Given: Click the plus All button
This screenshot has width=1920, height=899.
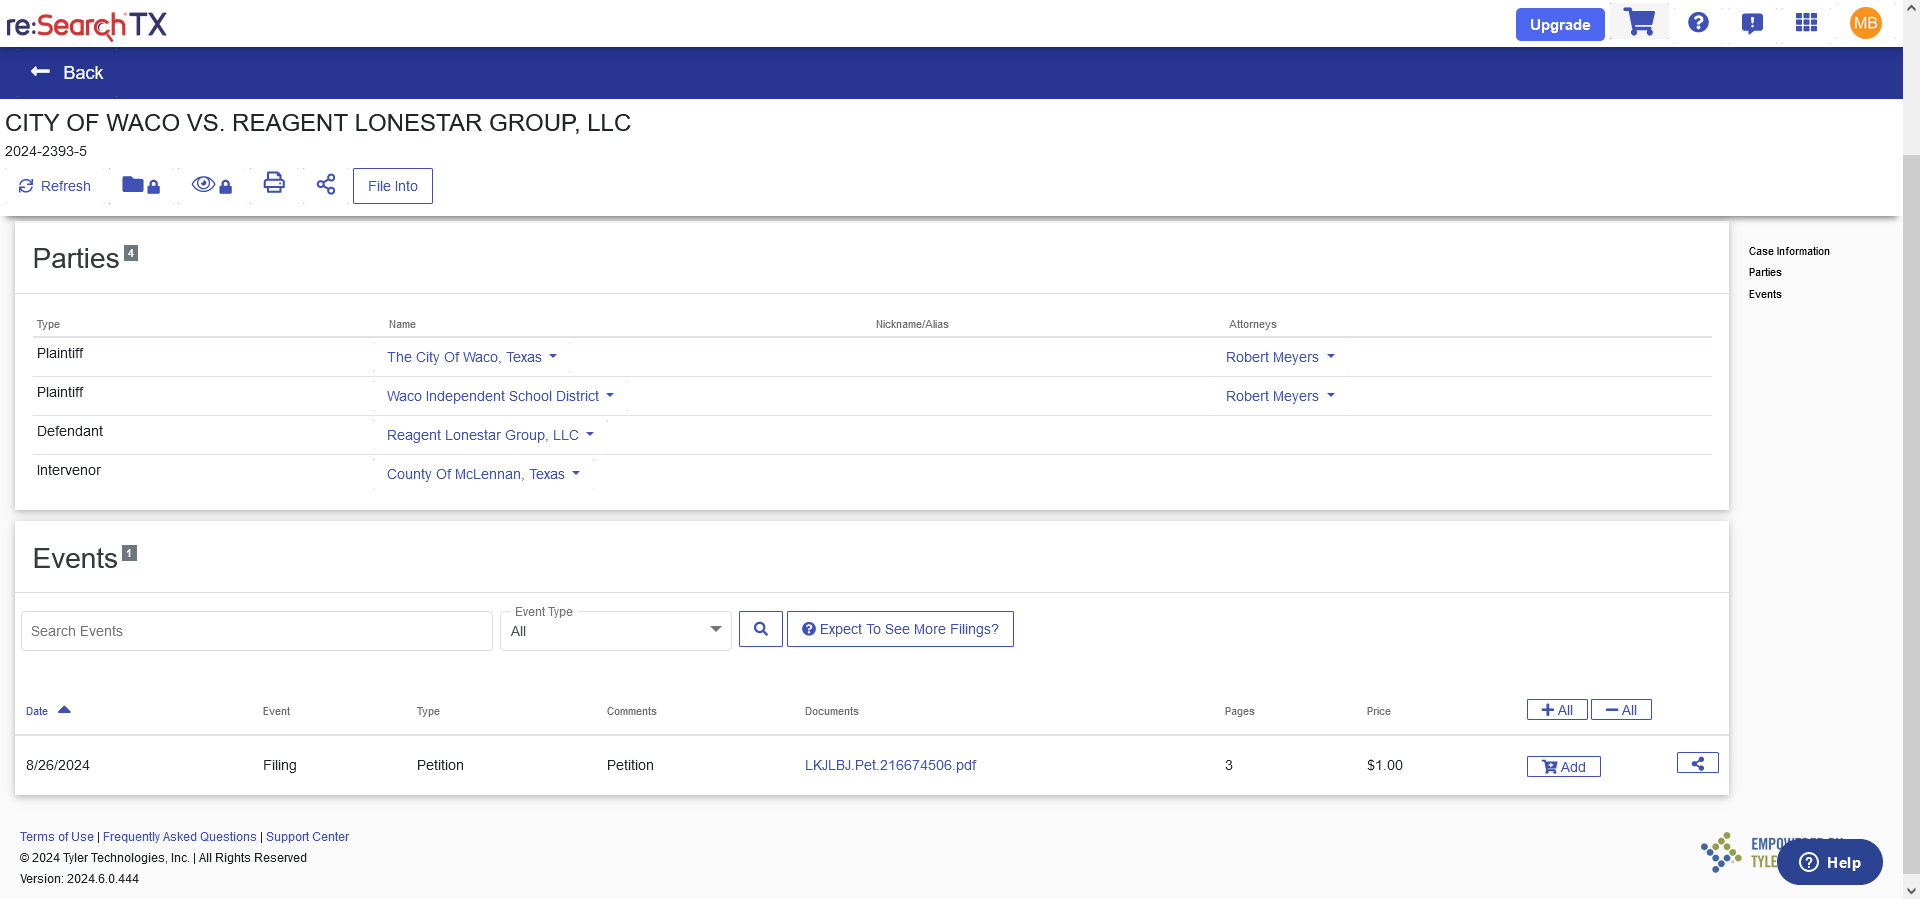Looking at the screenshot, I should [1557, 710].
